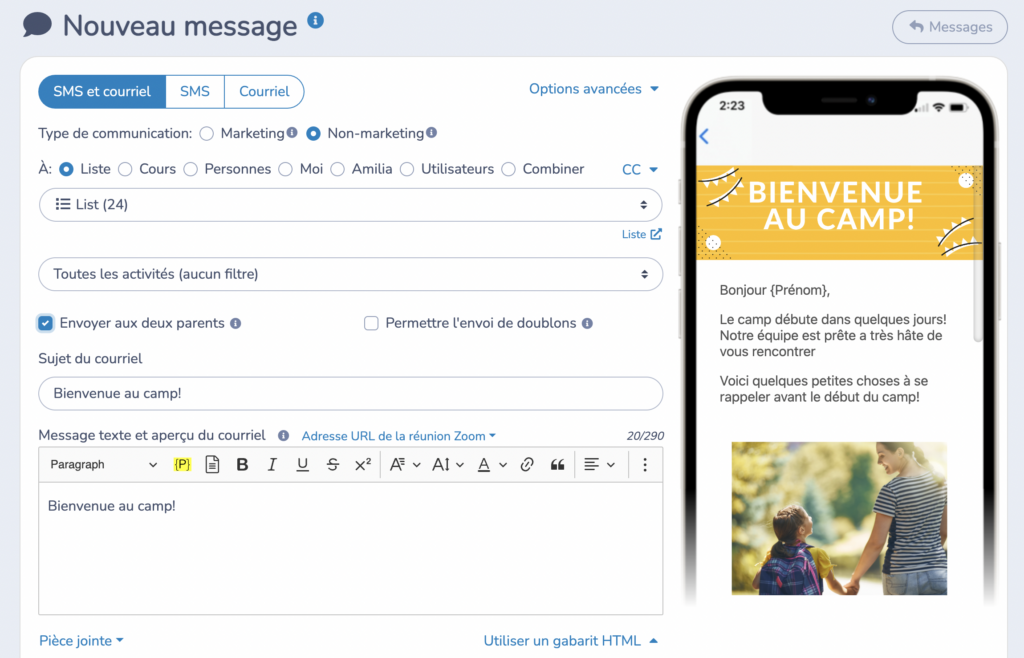The image size is (1024, 658).
Task: Click the {P} personalization field icon
Action: pyautogui.click(x=181, y=464)
